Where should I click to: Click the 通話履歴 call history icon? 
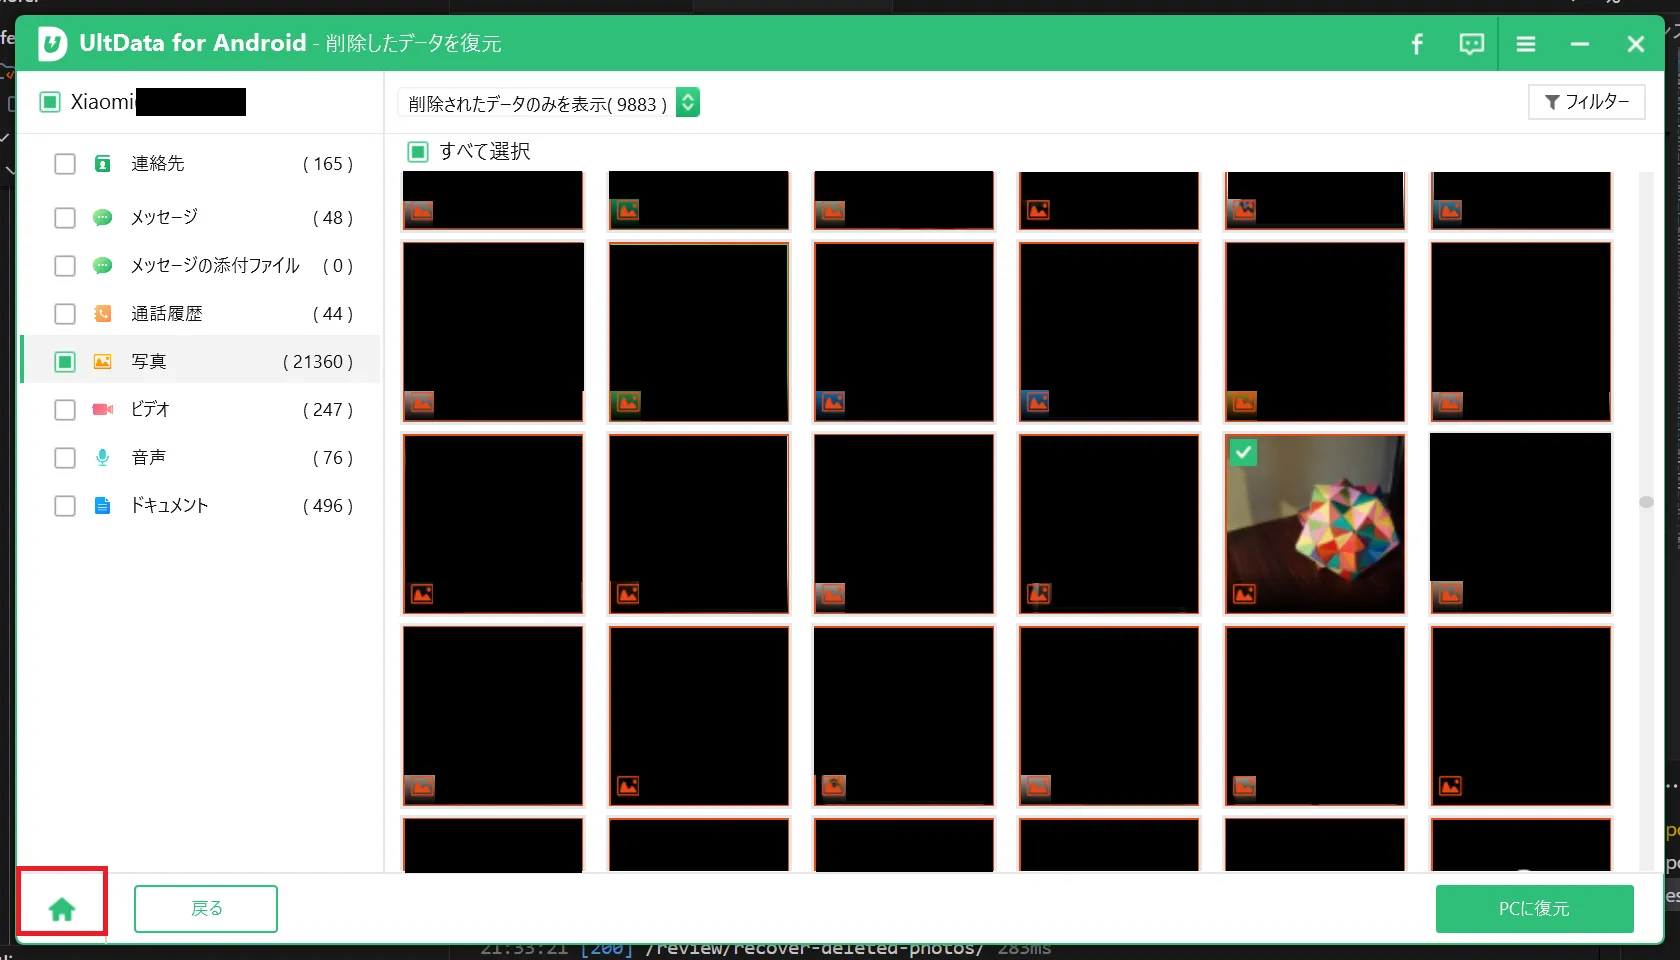(102, 314)
